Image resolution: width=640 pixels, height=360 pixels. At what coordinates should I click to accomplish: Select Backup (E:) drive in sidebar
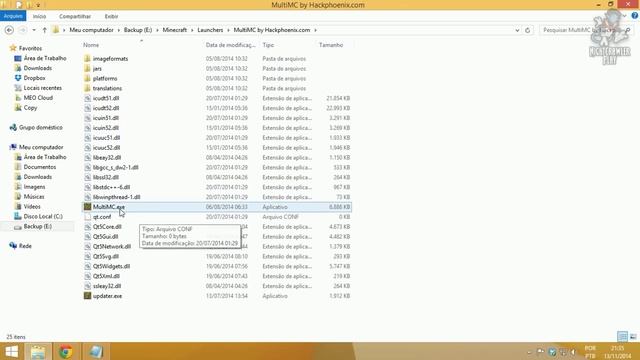point(38,226)
